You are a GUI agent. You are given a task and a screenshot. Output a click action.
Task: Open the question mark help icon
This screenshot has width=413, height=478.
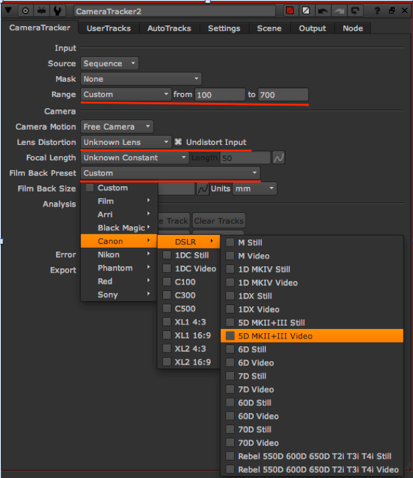(x=377, y=11)
